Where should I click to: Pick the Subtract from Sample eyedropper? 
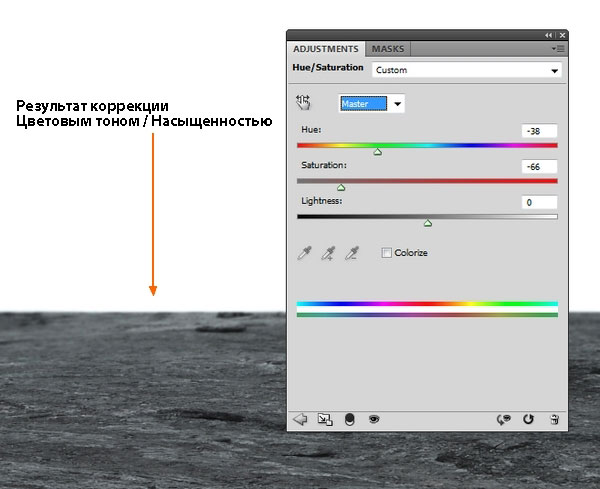pyautogui.click(x=352, y=253)
